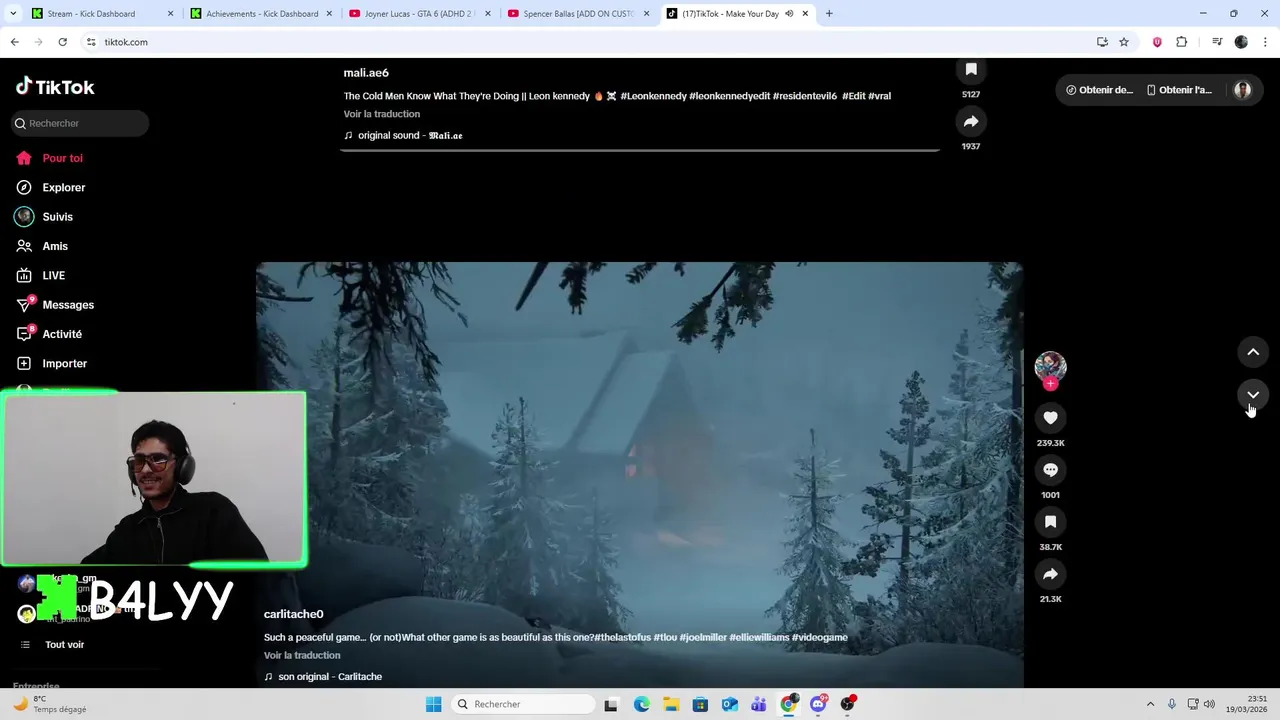
Task: Click the mali.ae6 video progress bar
Action: [640, 150]
